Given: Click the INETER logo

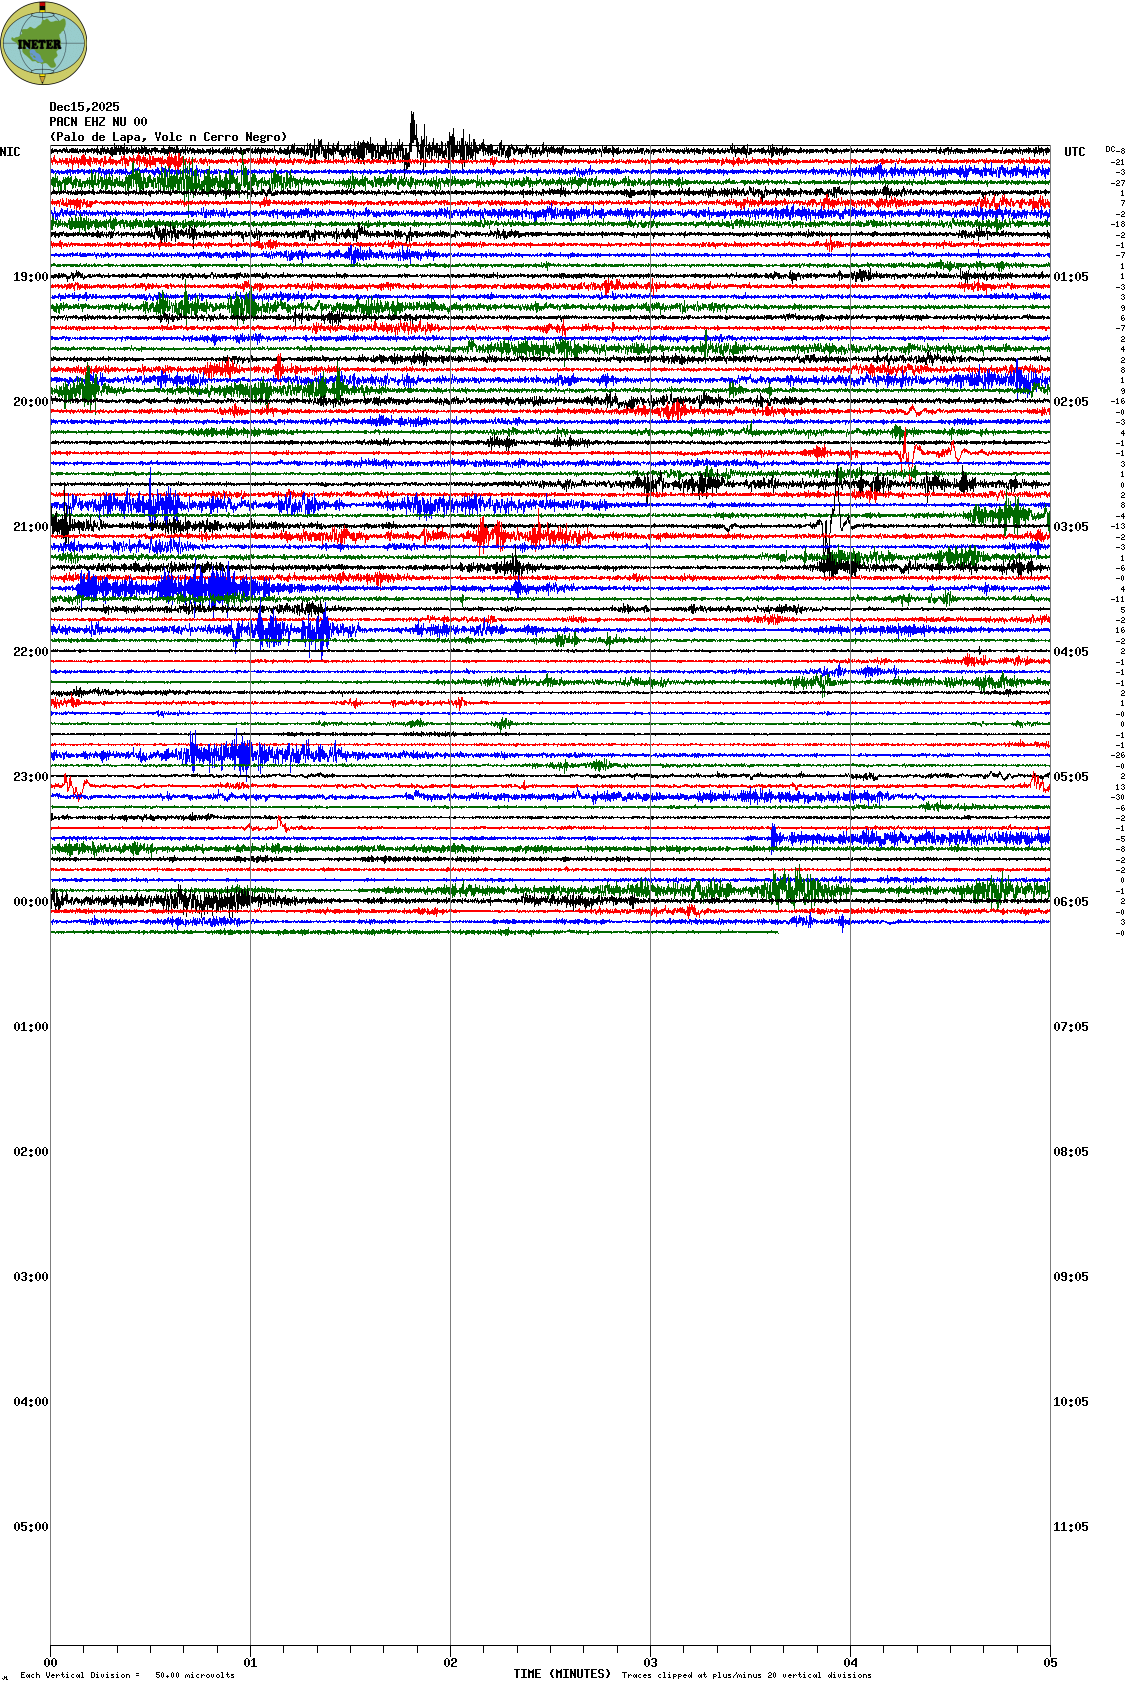Looking at the screenshot, I should coord(44,43).
